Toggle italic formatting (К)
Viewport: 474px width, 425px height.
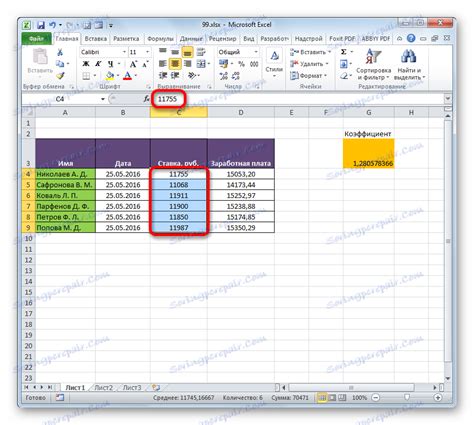[x=98, y=64]
